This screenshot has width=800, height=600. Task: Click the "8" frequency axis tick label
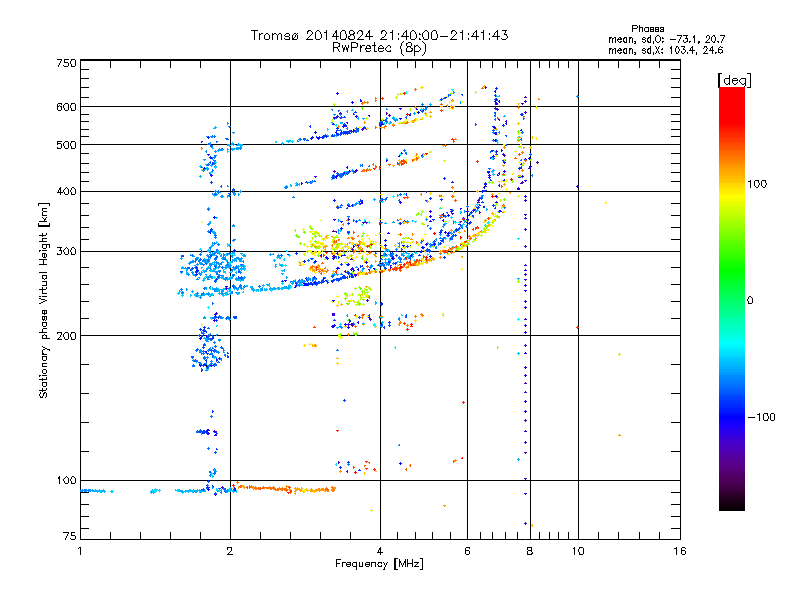pyautogui.click(x=530, y=551)
